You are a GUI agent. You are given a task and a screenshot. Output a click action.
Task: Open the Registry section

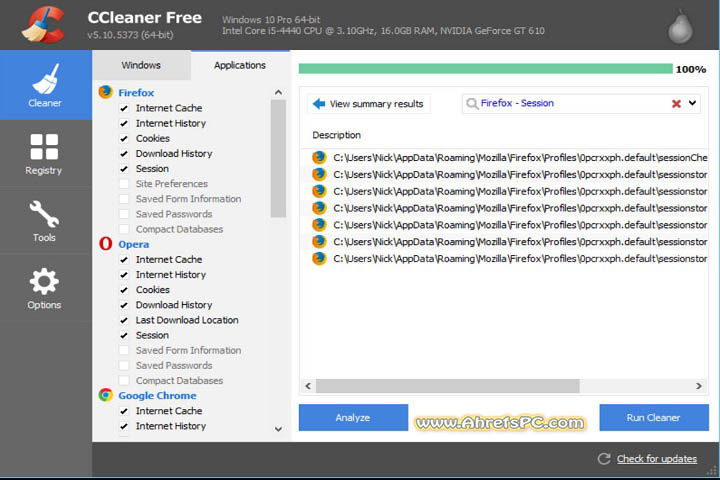(x=45, y=154)
